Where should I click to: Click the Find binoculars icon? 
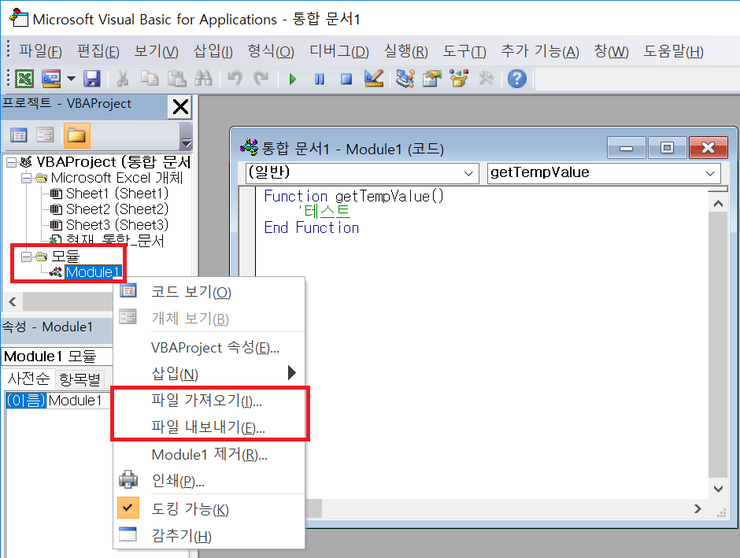(x=203, y=78)
